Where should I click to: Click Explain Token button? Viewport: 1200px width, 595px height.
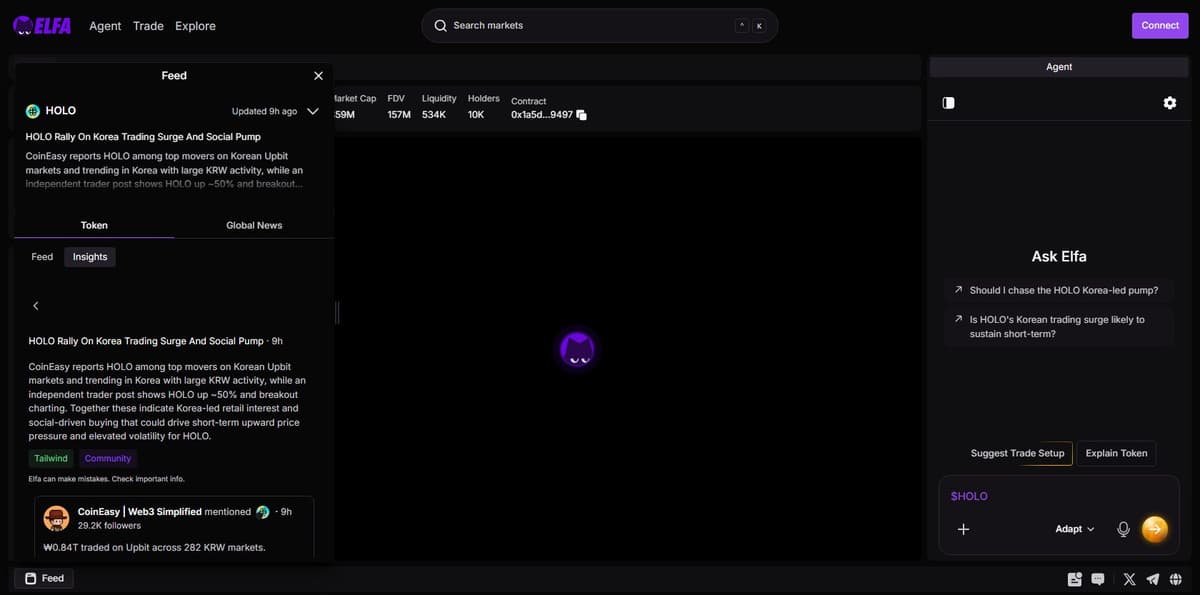click(1116, 454)
